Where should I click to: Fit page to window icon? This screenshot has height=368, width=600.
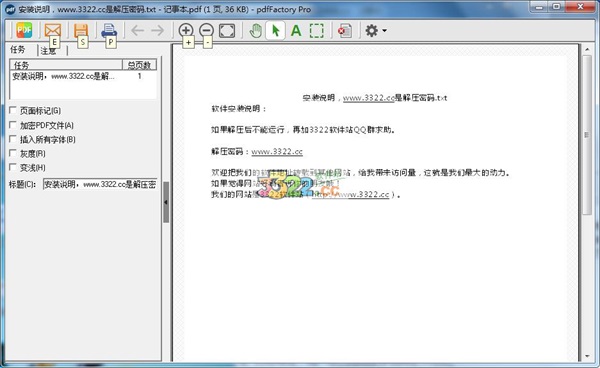click(x=227, y=31)
